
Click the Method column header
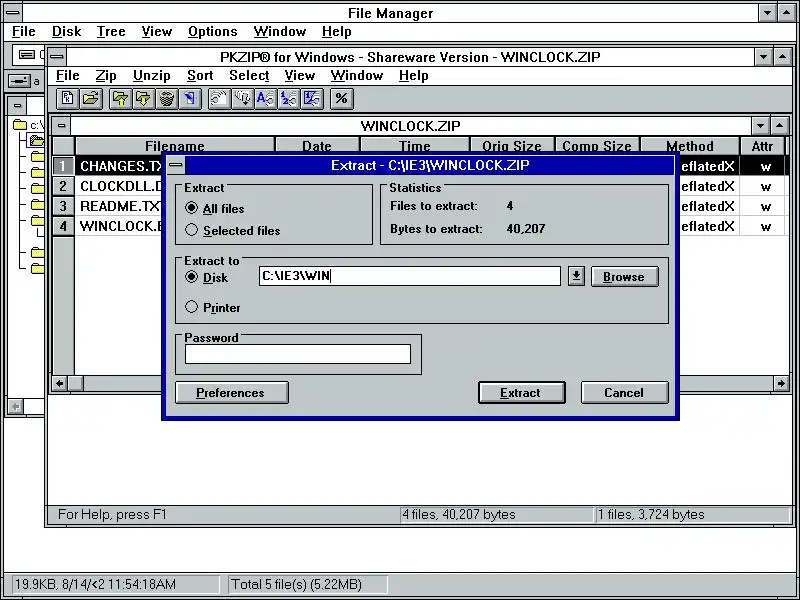[690, 145]
